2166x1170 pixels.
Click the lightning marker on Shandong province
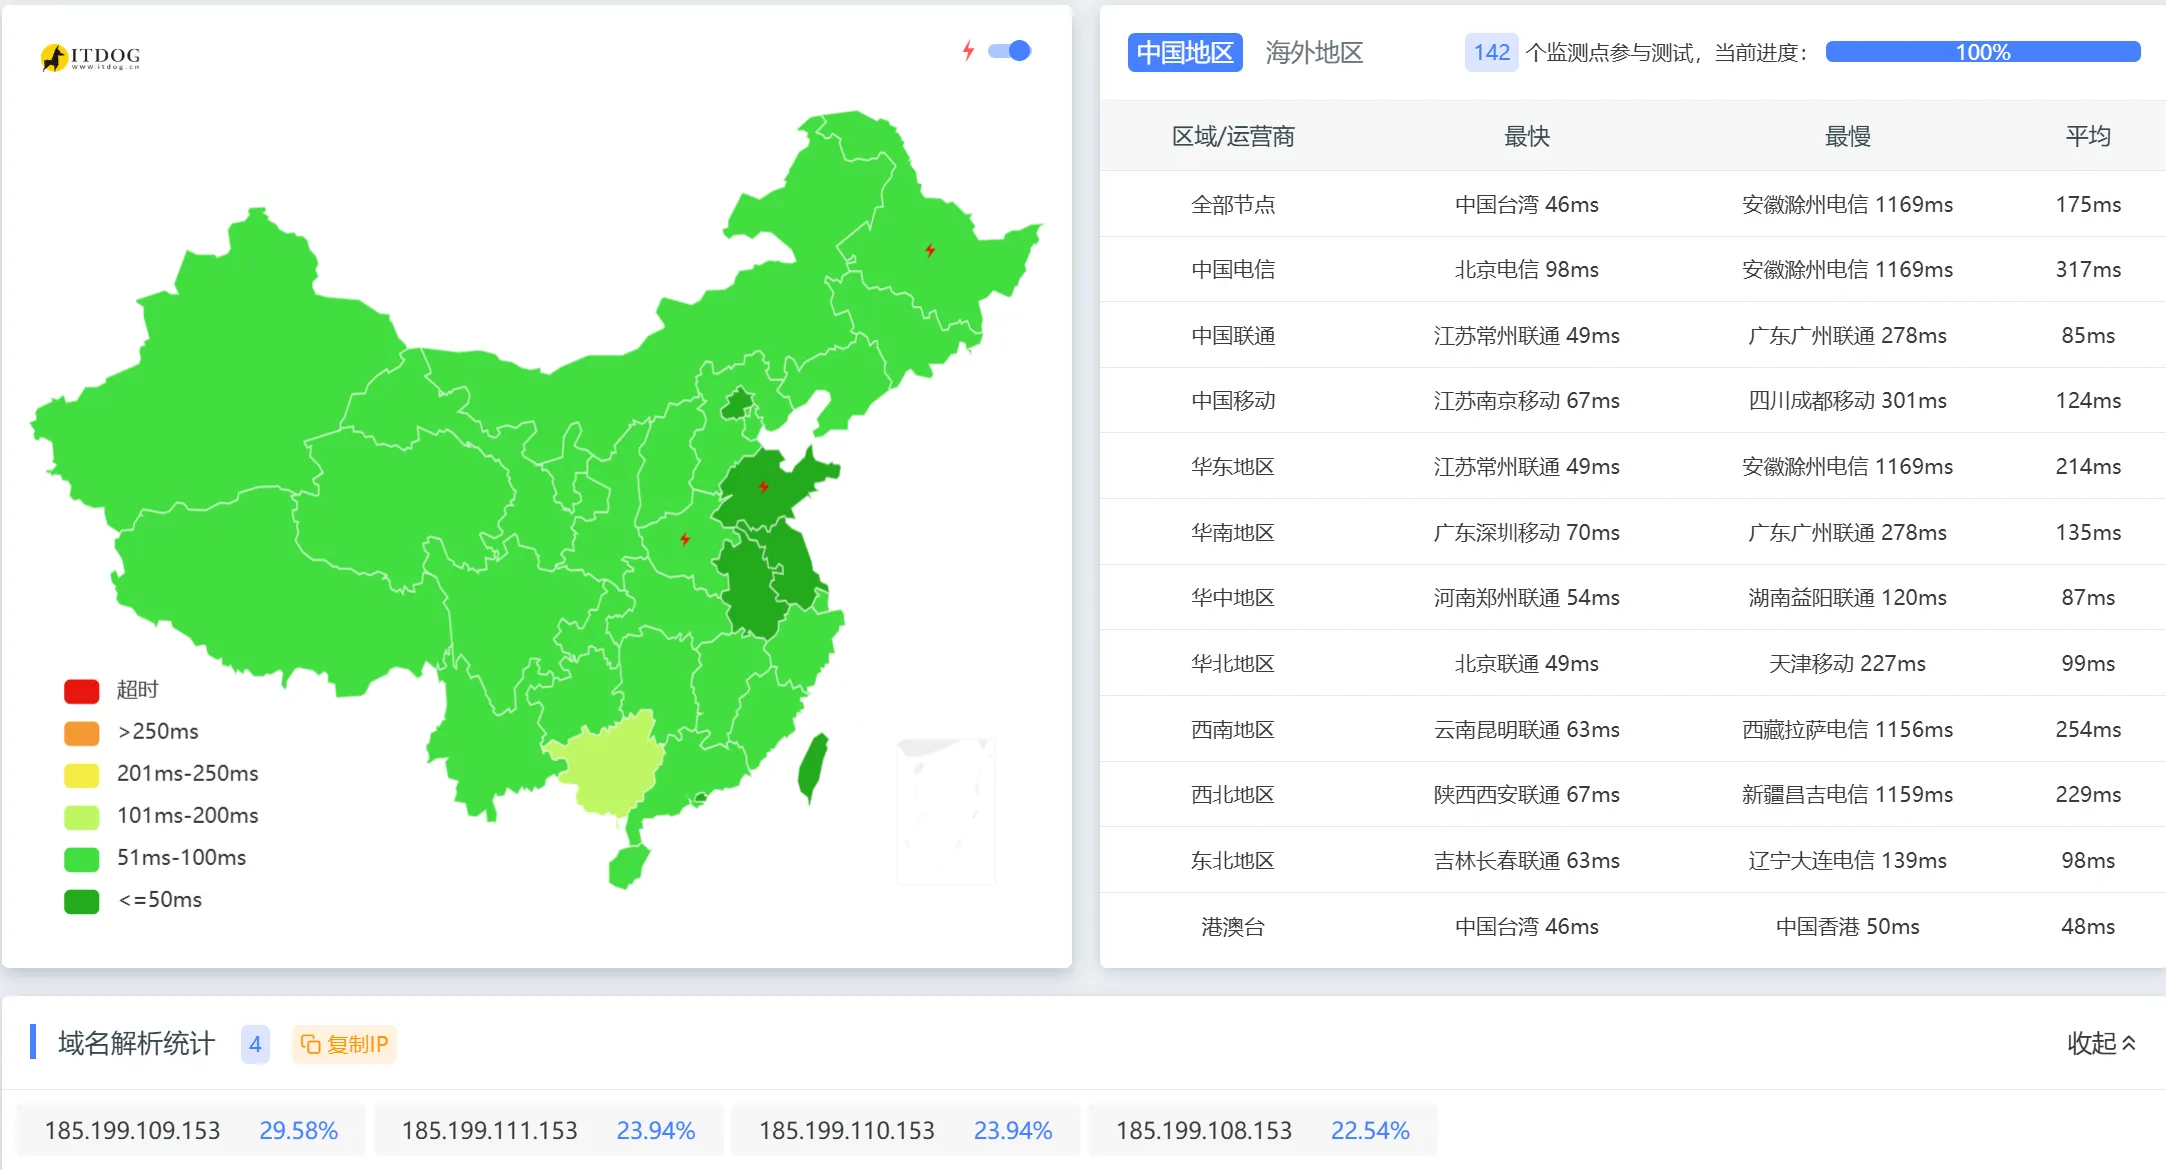[763, 487]
